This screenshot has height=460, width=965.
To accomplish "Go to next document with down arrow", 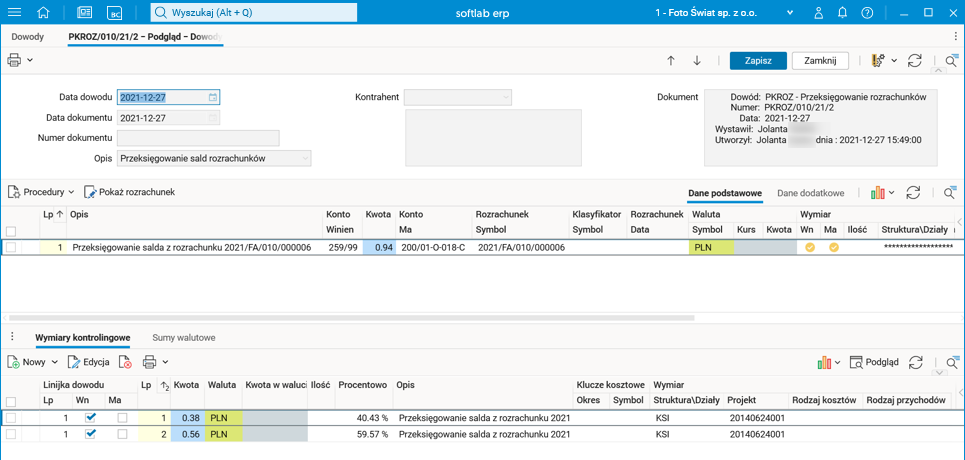I will pyautogui.click(x=697, y=61).
